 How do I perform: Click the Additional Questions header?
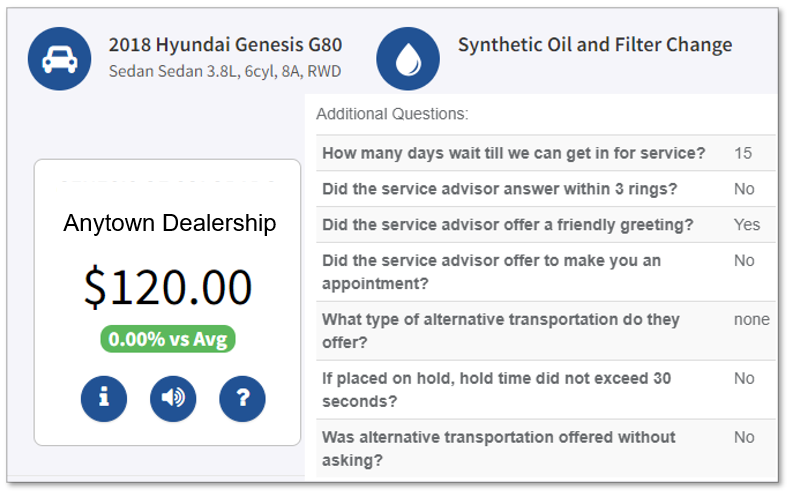tap(392, 114)
